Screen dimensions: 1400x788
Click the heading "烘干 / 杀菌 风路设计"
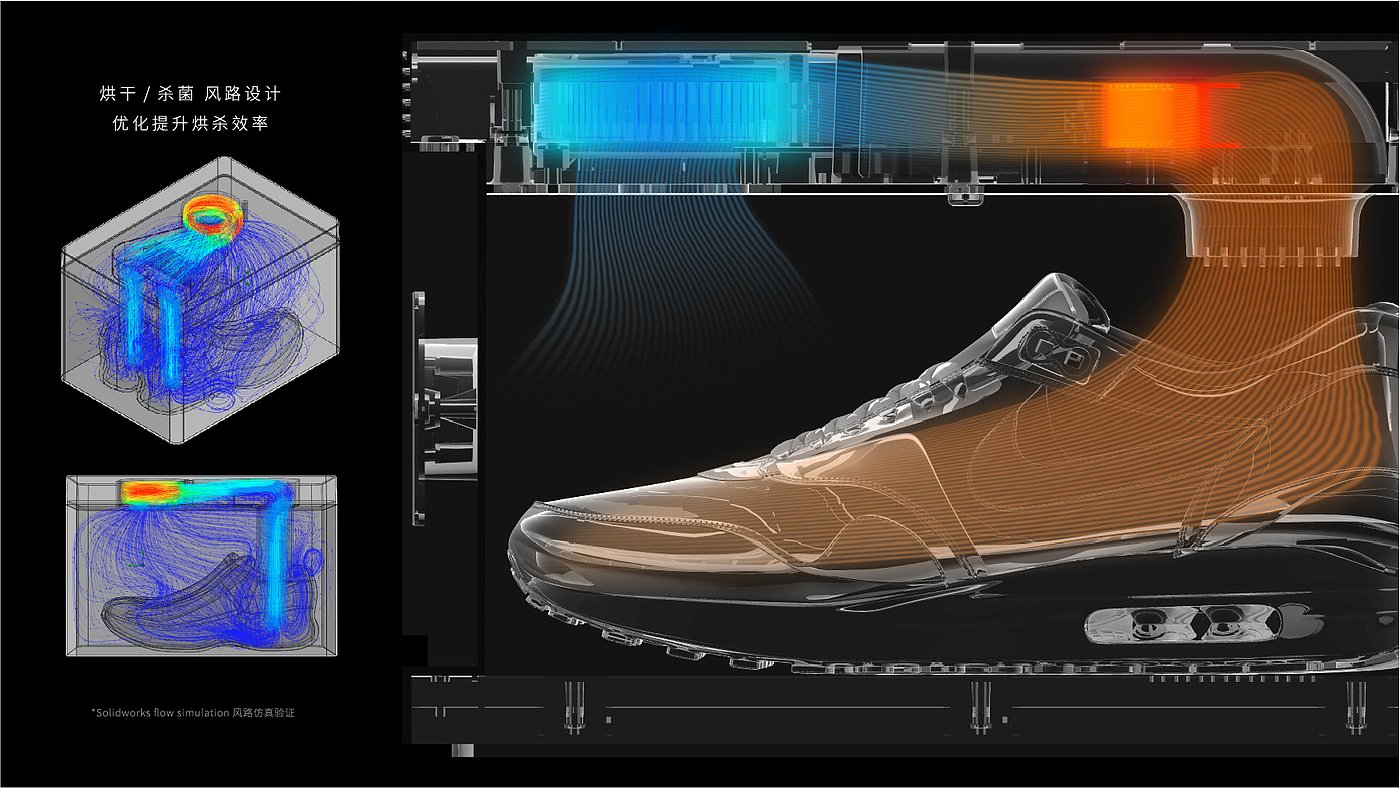pos(191,94)
